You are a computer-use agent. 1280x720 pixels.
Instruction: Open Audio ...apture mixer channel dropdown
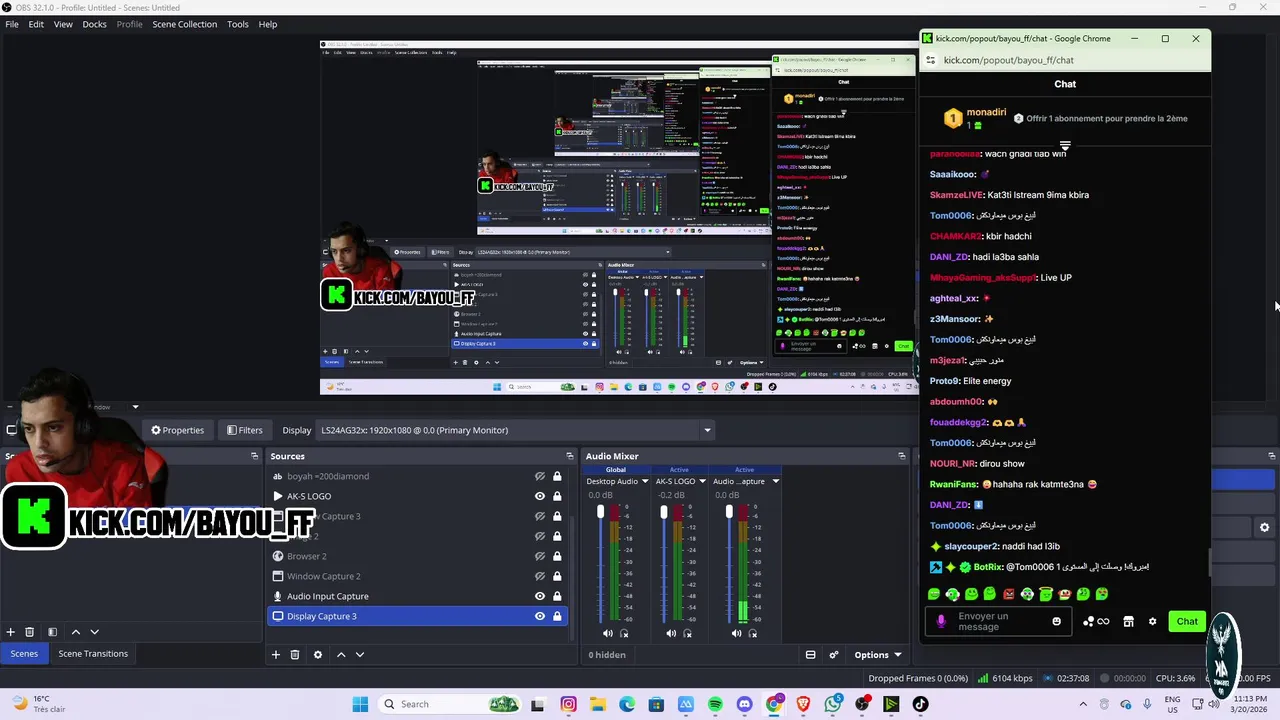pyautogui.click(x=775, y=481)
